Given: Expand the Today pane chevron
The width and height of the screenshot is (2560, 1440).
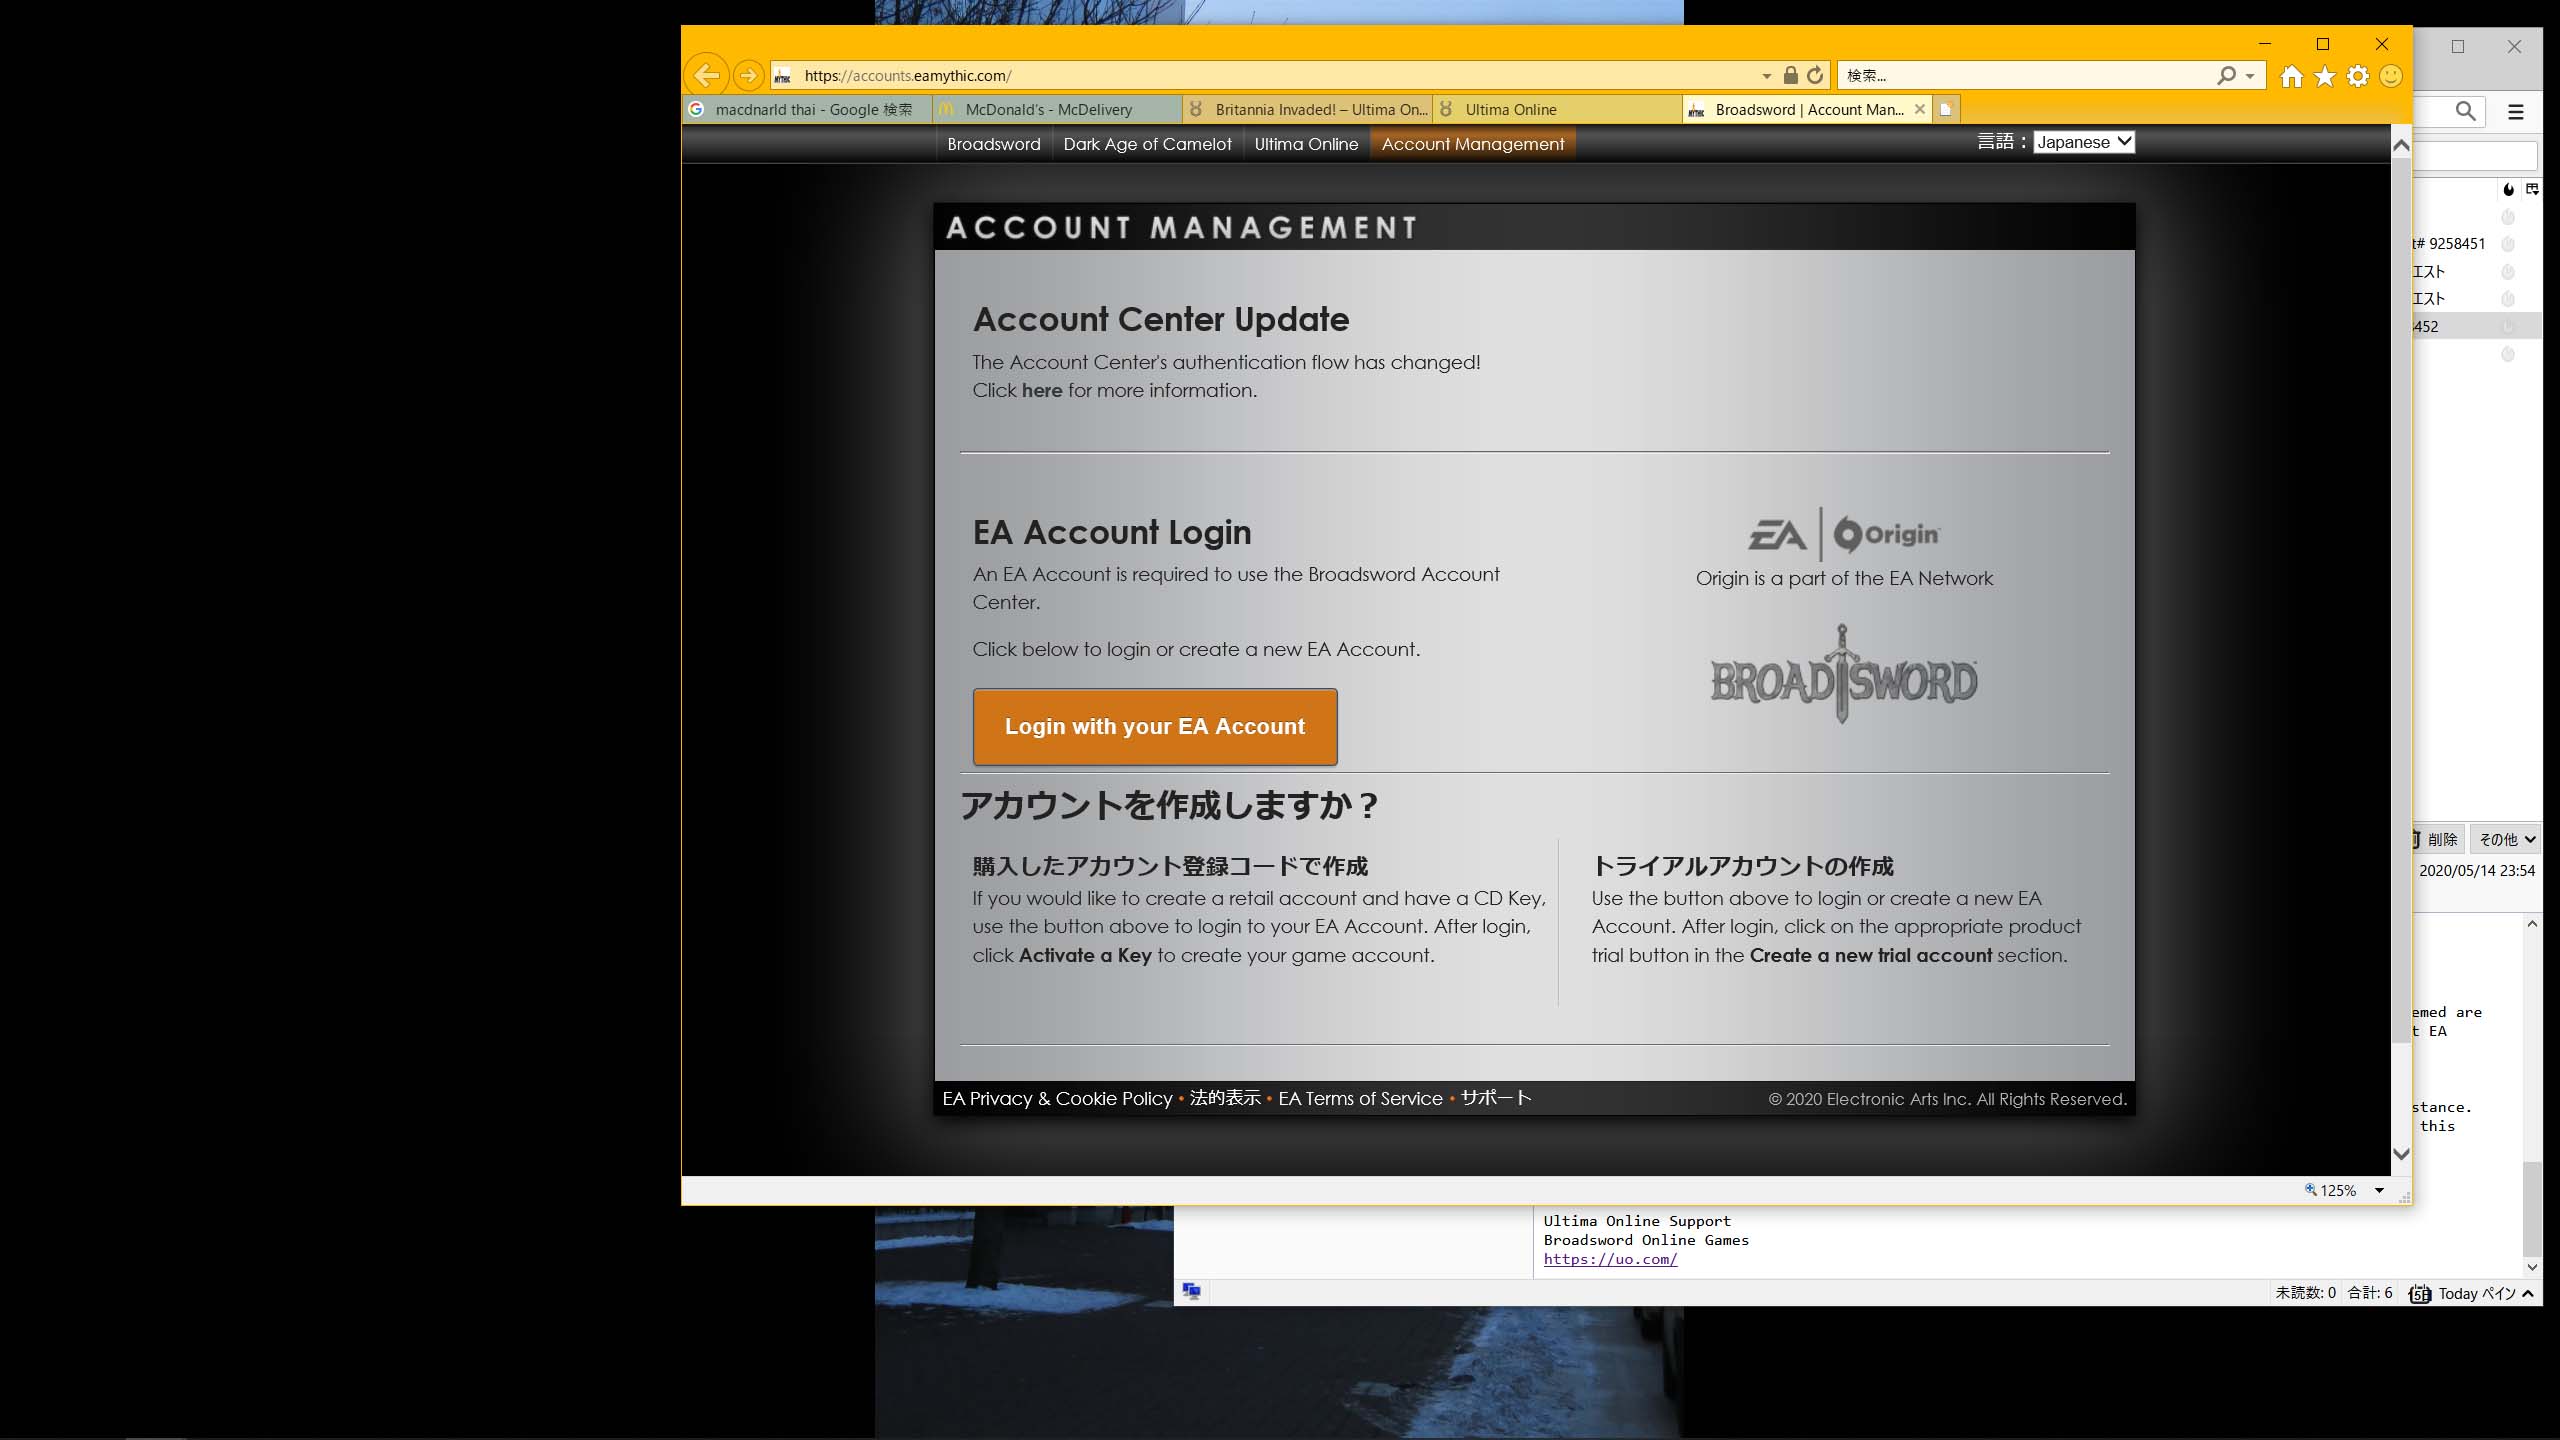Looking at the screenshot, I should click(x=2528, y=1293).
